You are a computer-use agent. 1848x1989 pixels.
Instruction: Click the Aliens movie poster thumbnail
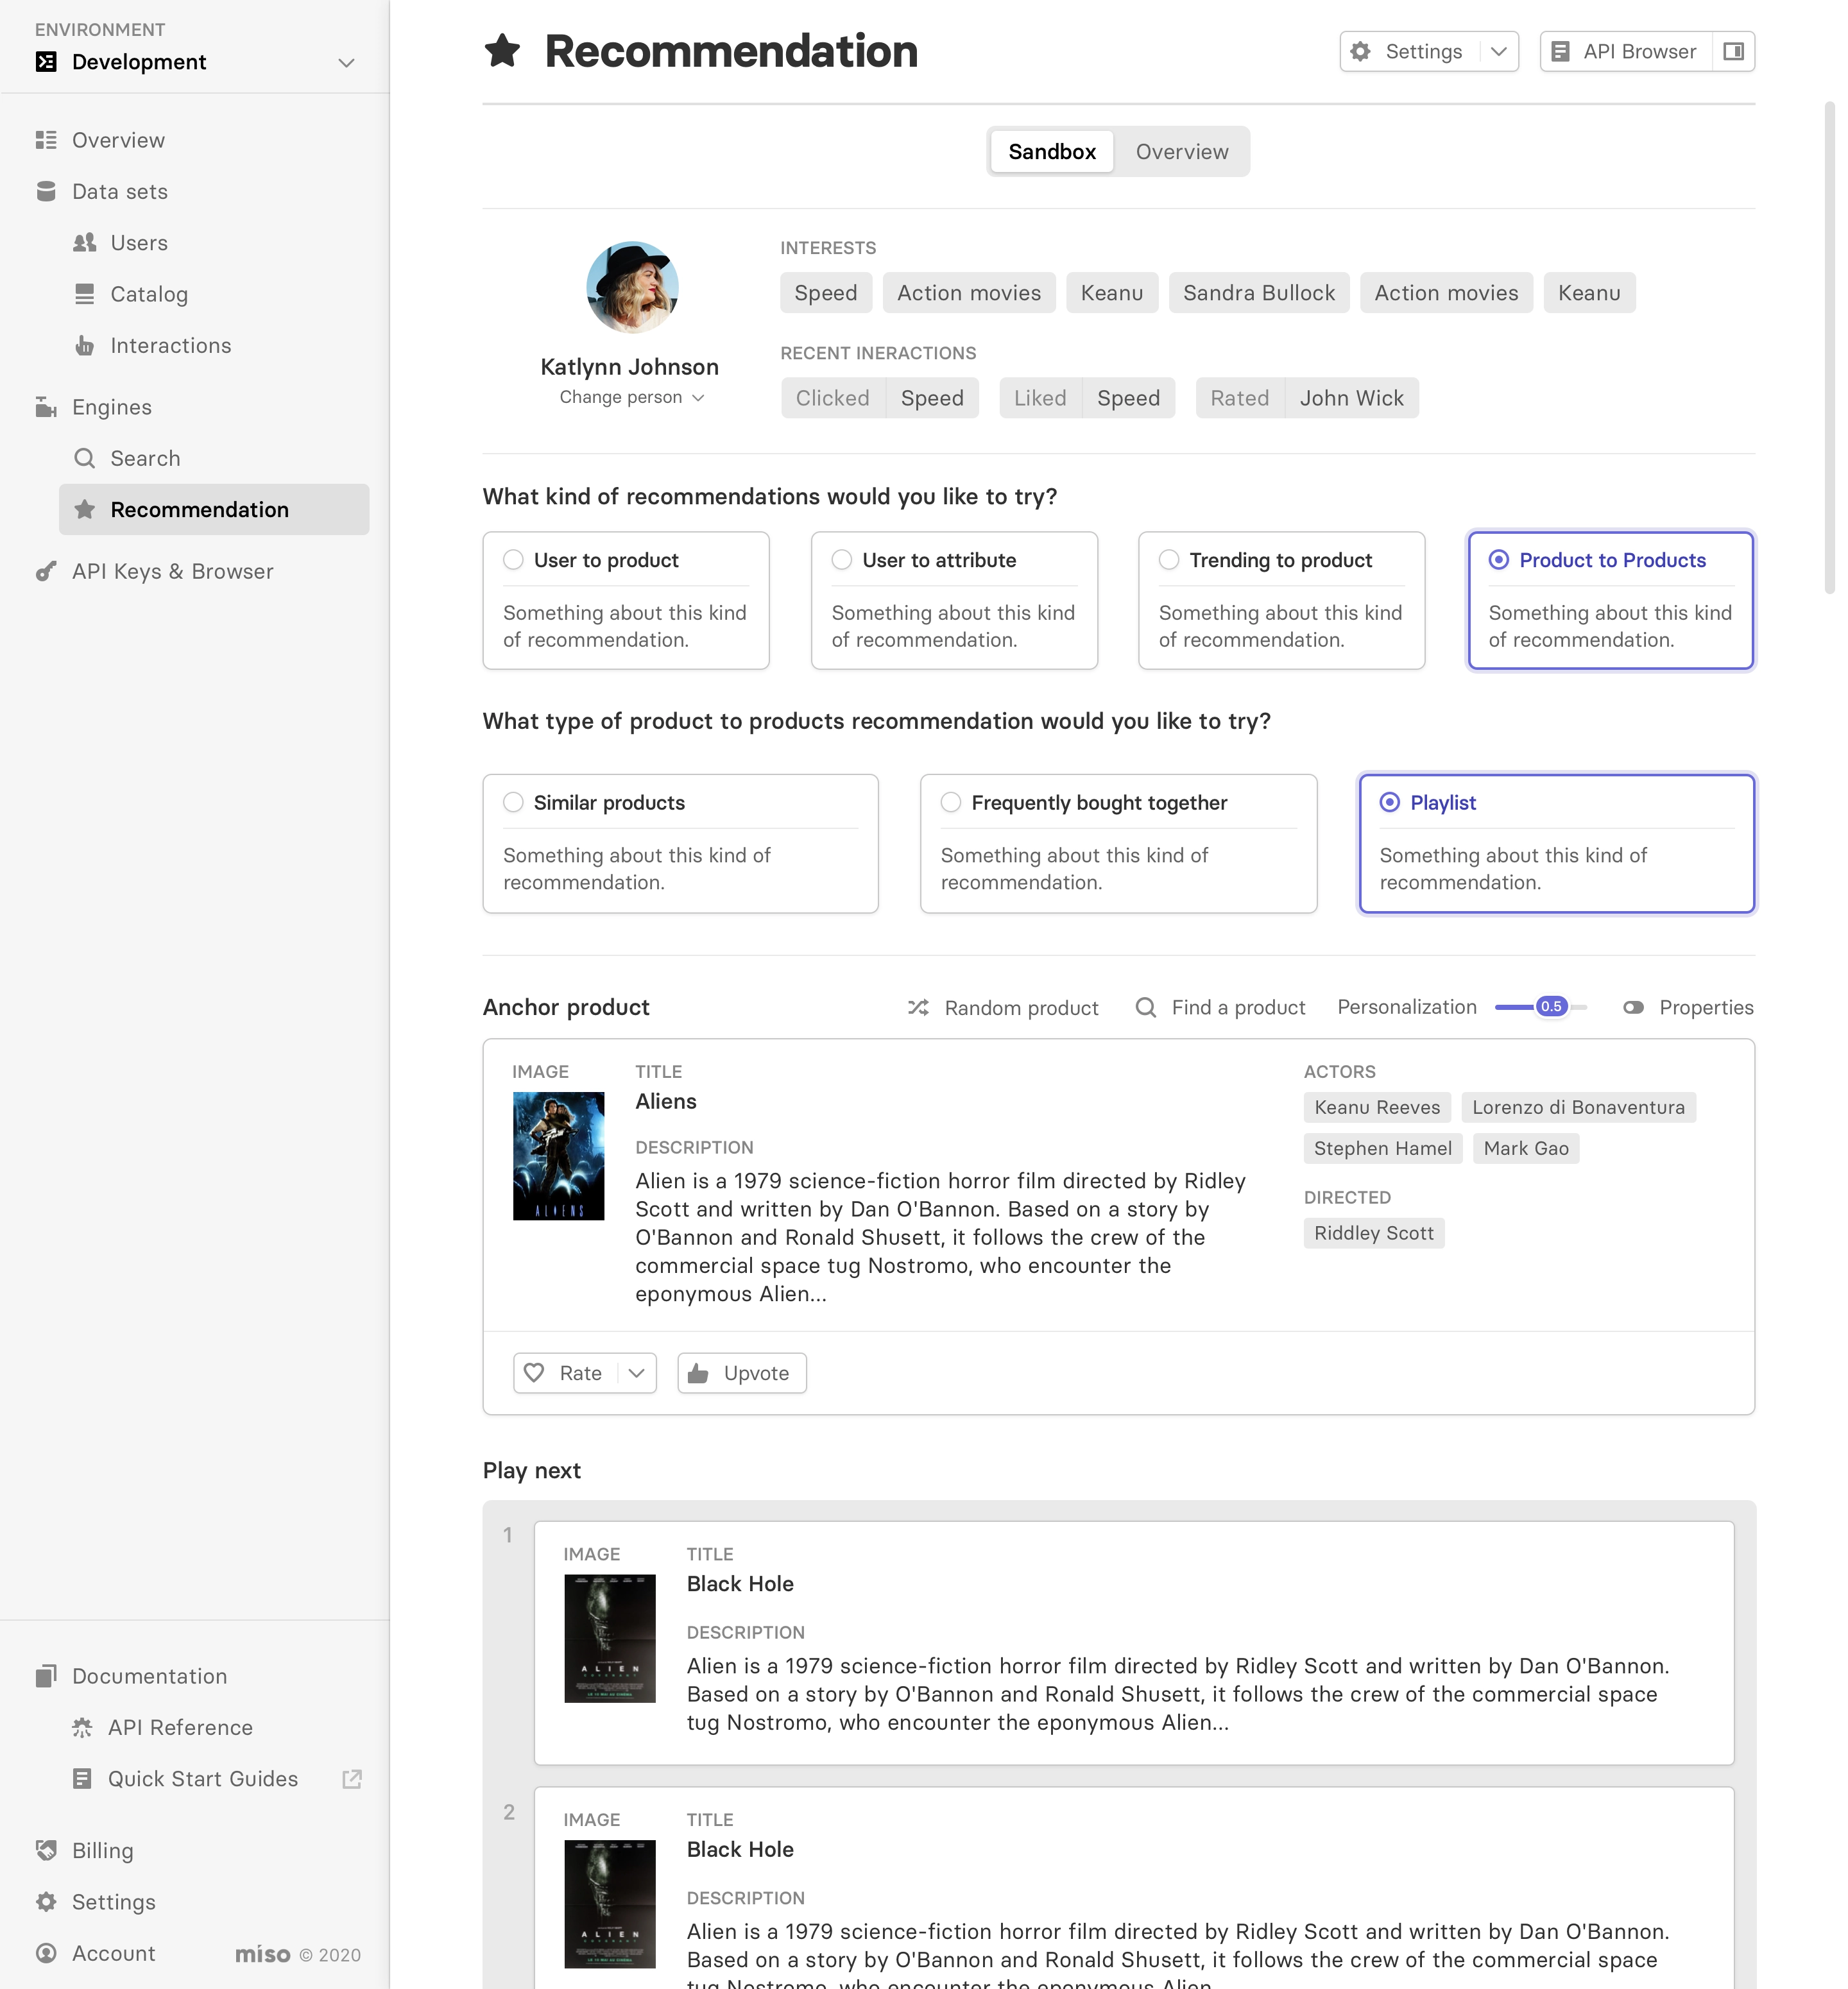pos(559,1155)
